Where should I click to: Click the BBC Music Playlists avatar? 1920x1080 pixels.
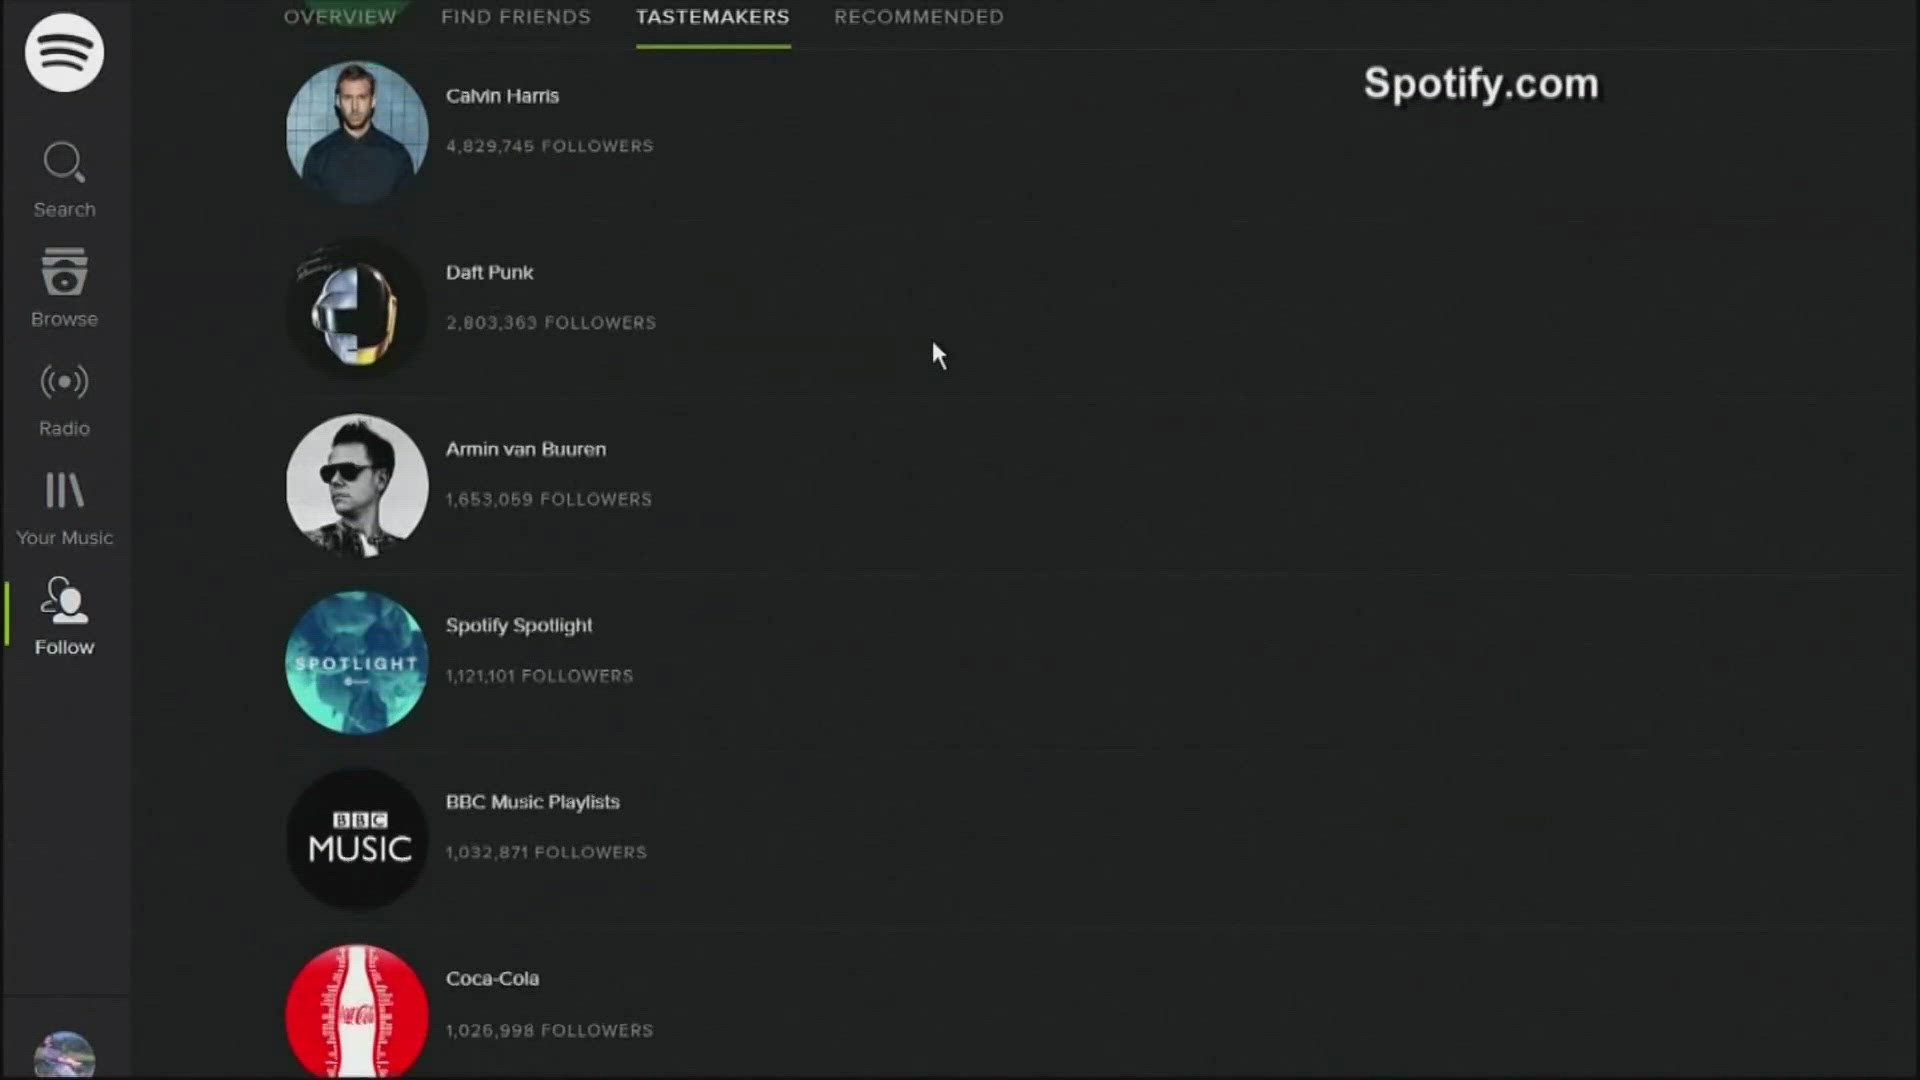(x=356, y=839)
